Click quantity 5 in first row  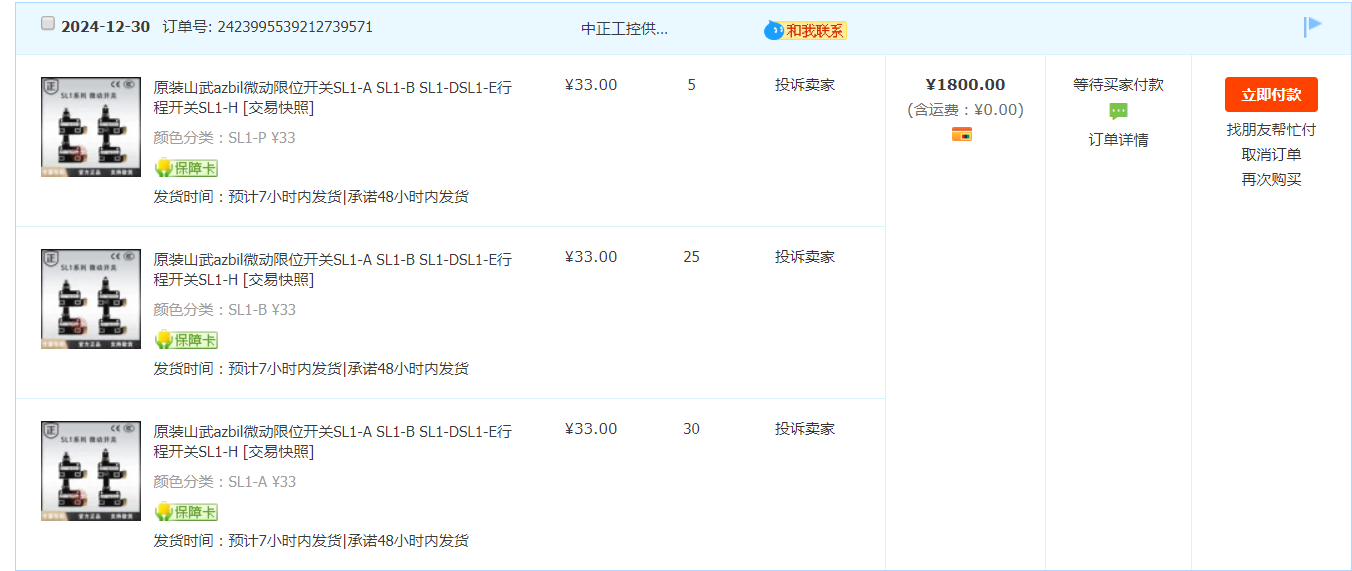click(x=691, y=85)
